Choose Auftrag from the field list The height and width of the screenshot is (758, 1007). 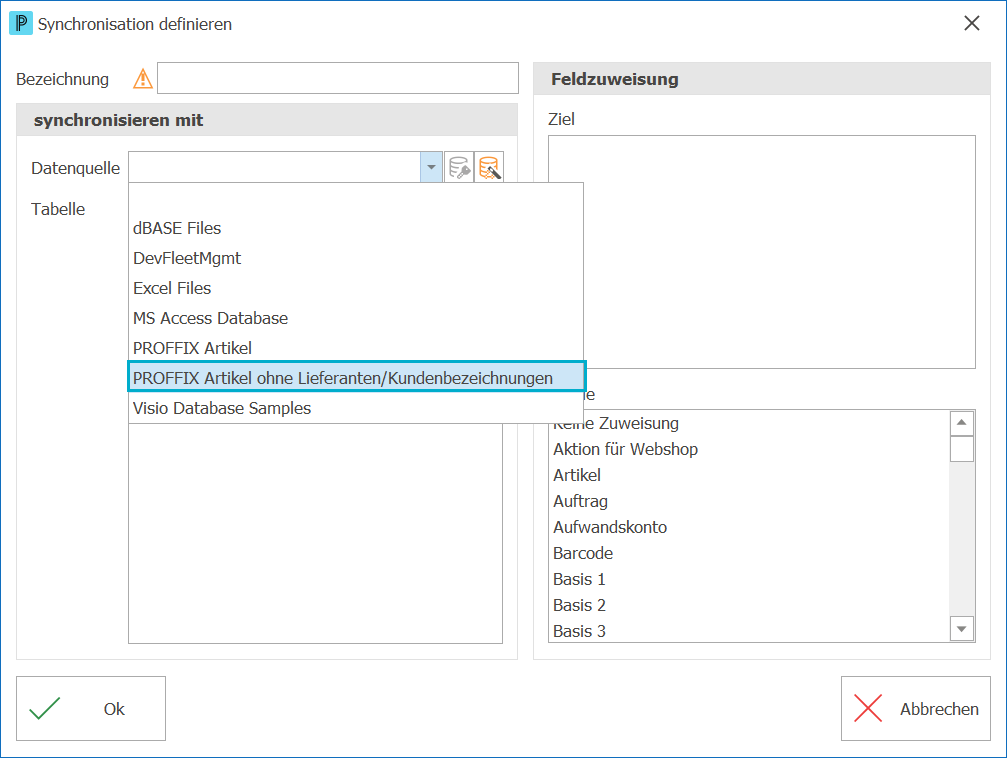coord(750,501)
